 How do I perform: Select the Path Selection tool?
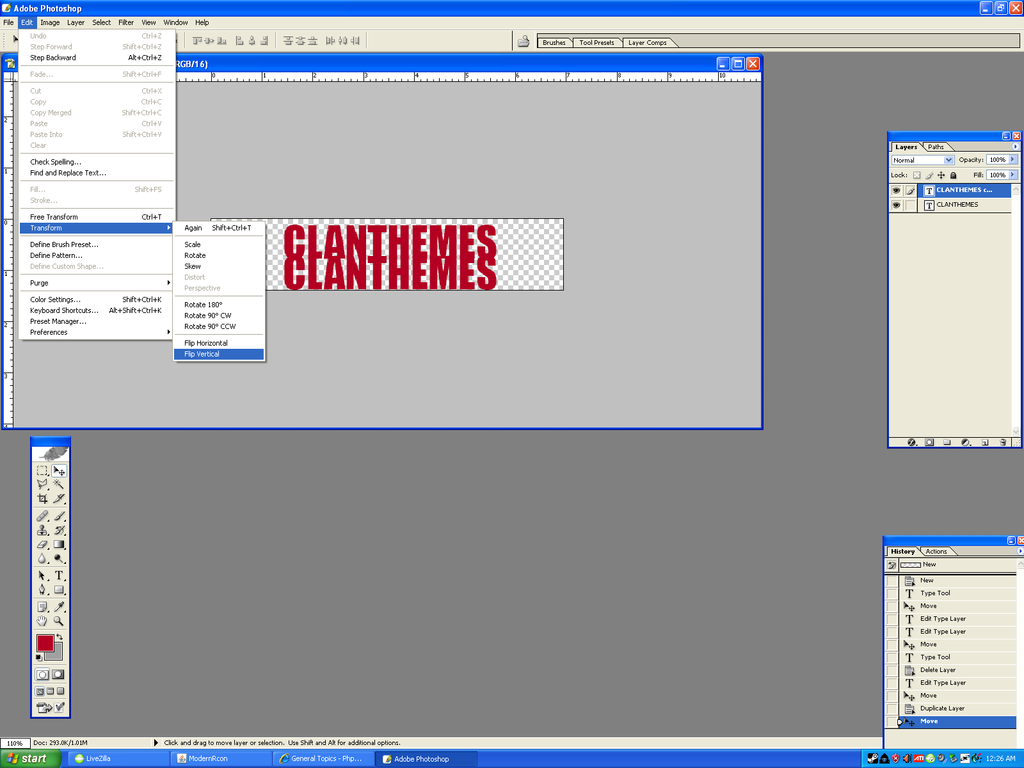(x=42, y=575)
